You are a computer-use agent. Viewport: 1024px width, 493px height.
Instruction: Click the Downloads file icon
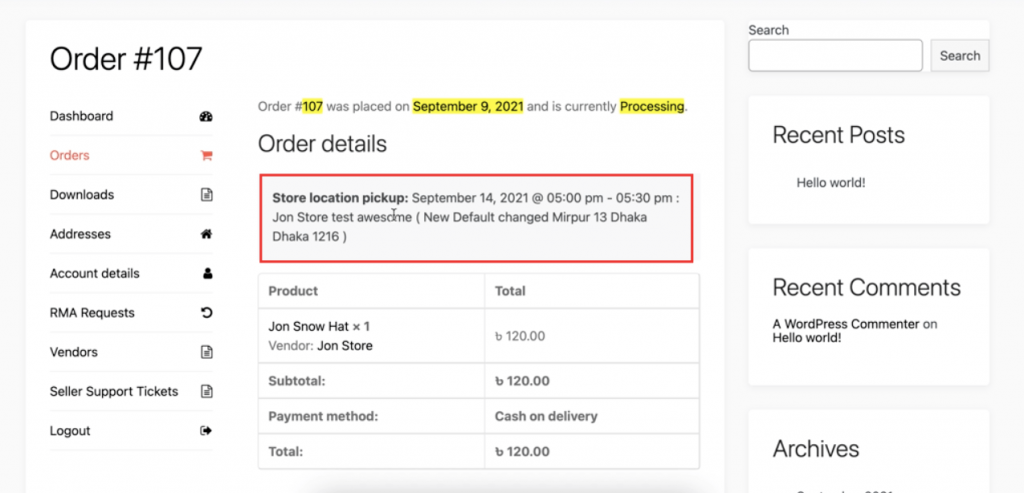206,195
